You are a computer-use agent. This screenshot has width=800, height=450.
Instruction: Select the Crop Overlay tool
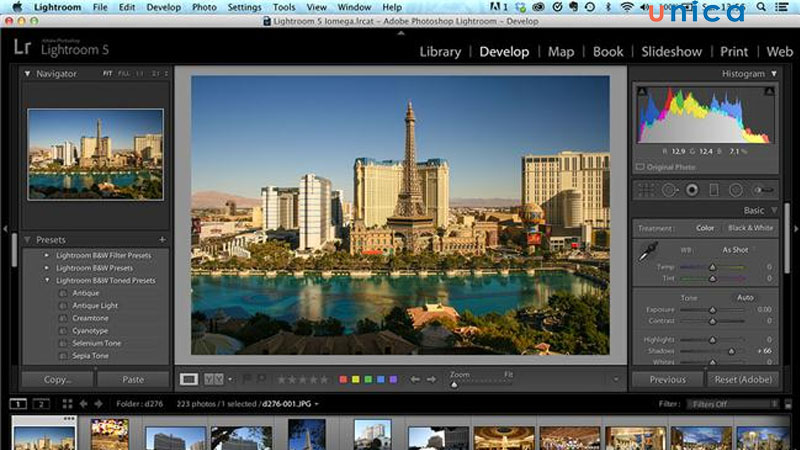[646, 190]
